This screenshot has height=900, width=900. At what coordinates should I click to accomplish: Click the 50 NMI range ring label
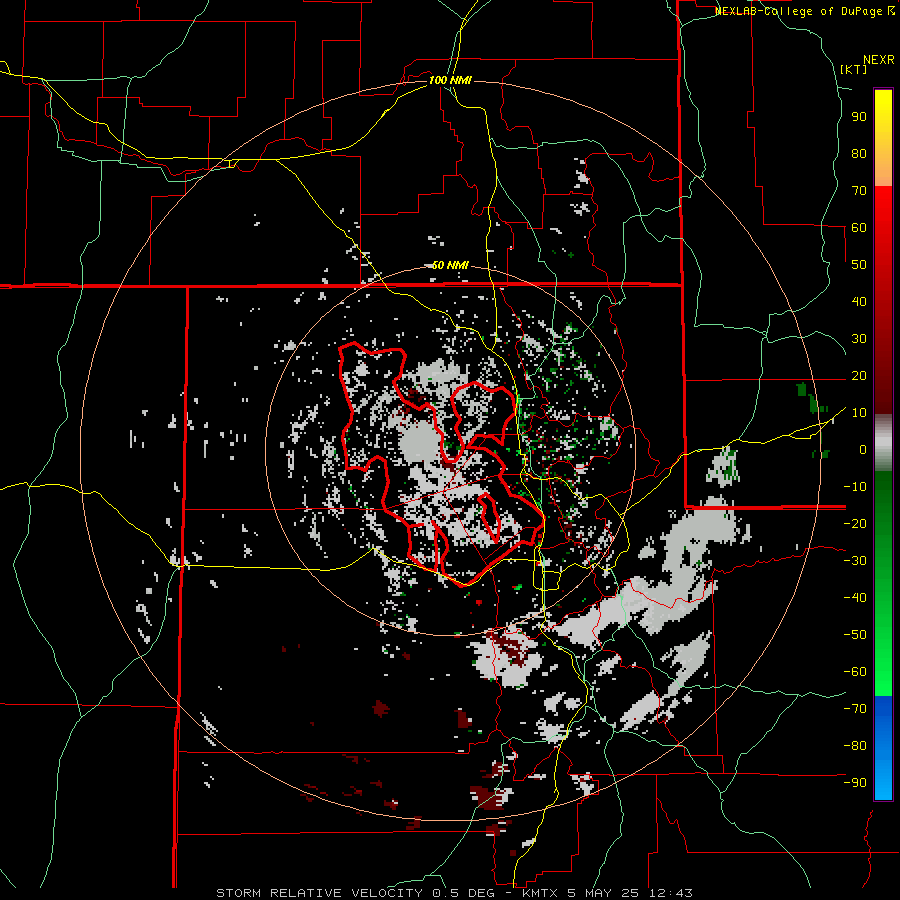click(450, 265)
